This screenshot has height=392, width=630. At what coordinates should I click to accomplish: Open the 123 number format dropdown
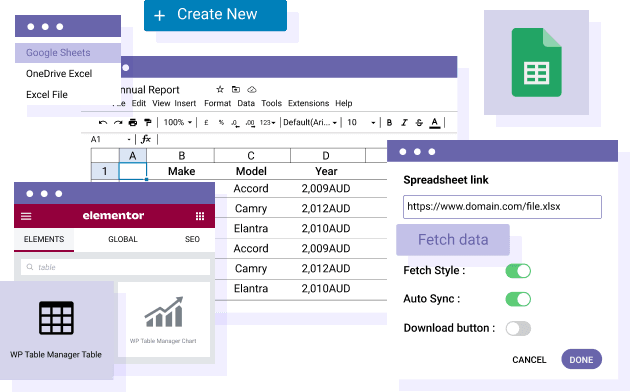coord(268,122)
